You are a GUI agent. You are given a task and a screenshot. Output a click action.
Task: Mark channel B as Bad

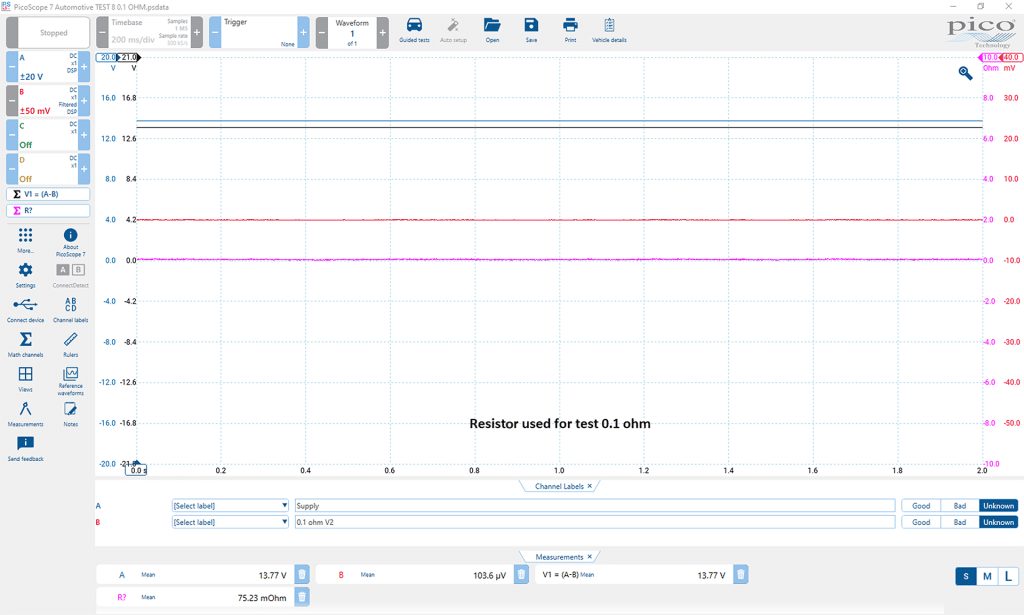click(x=959, y=522)
